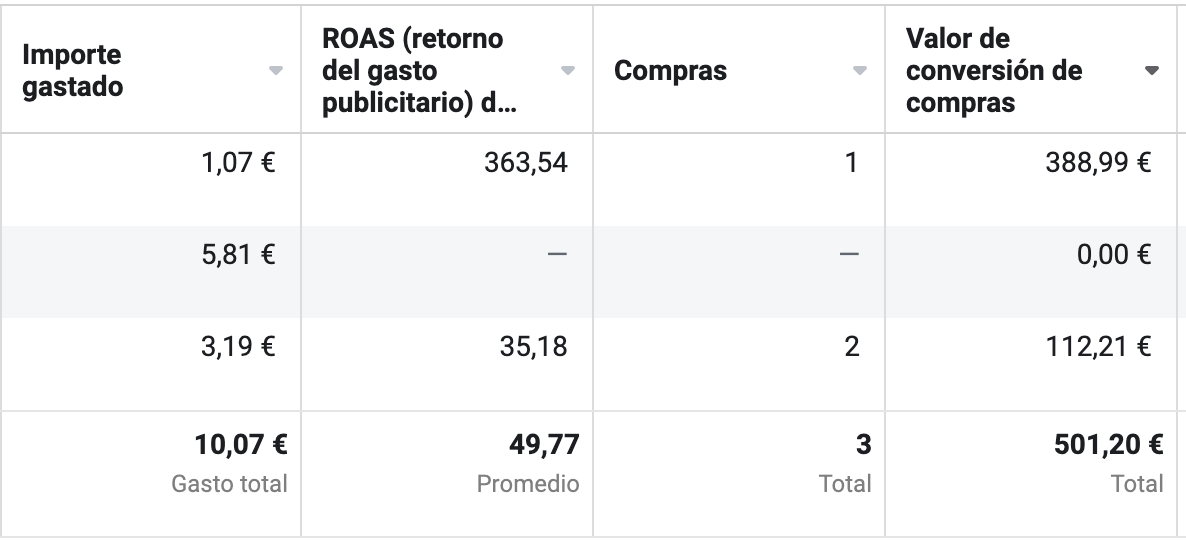Click the Valor de conversión de compras header
This screenshot has height=540, width=1186.
(x=994, y=70)
